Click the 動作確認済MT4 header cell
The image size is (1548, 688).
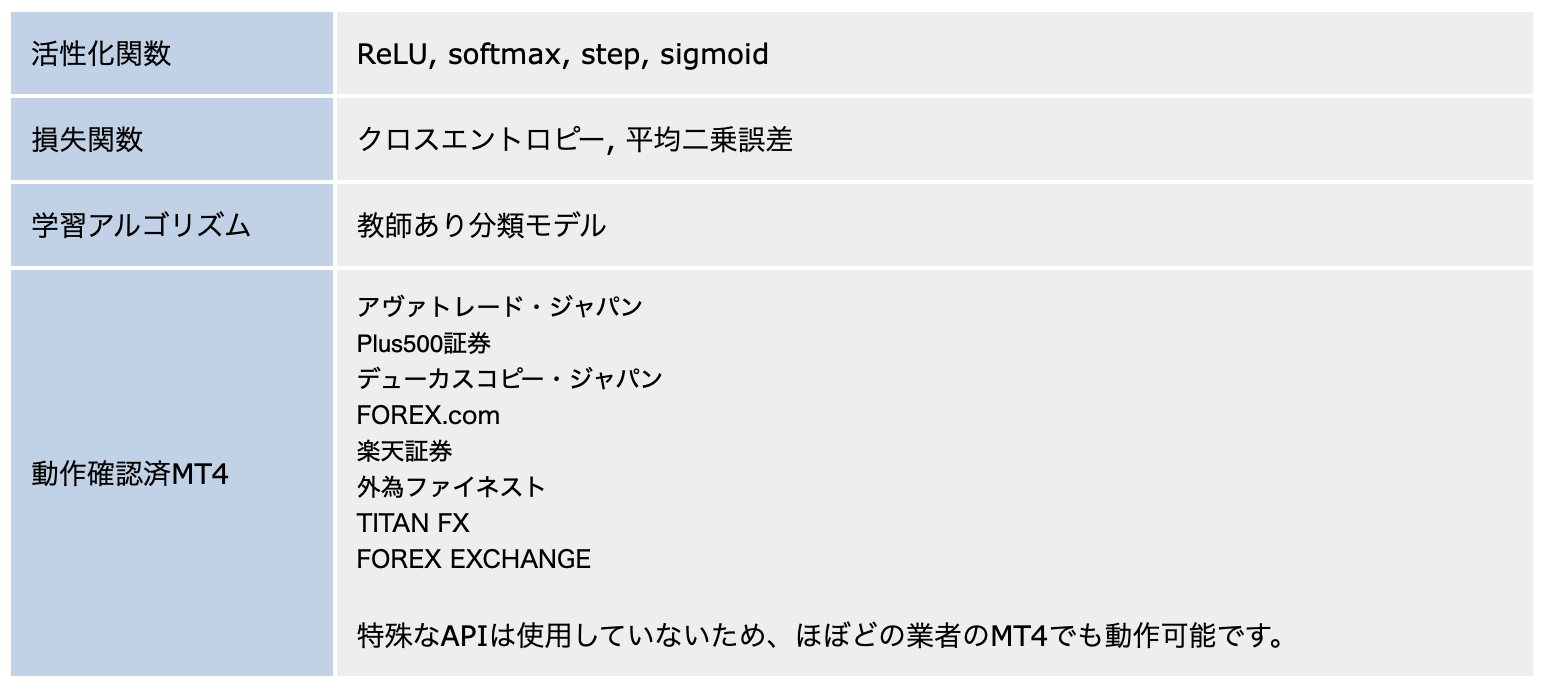pyautogui.click(x=130, y=474)
